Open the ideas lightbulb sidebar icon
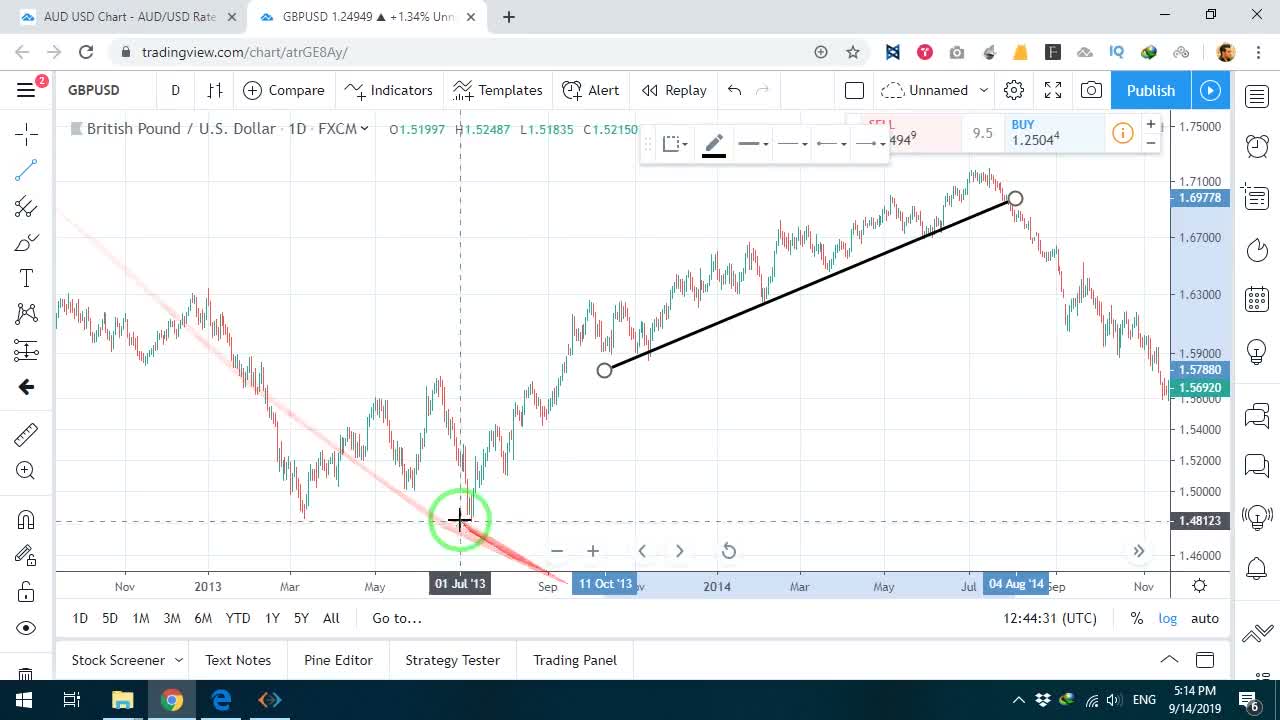Viewport: 1280px width, 720px height. 1257,351
